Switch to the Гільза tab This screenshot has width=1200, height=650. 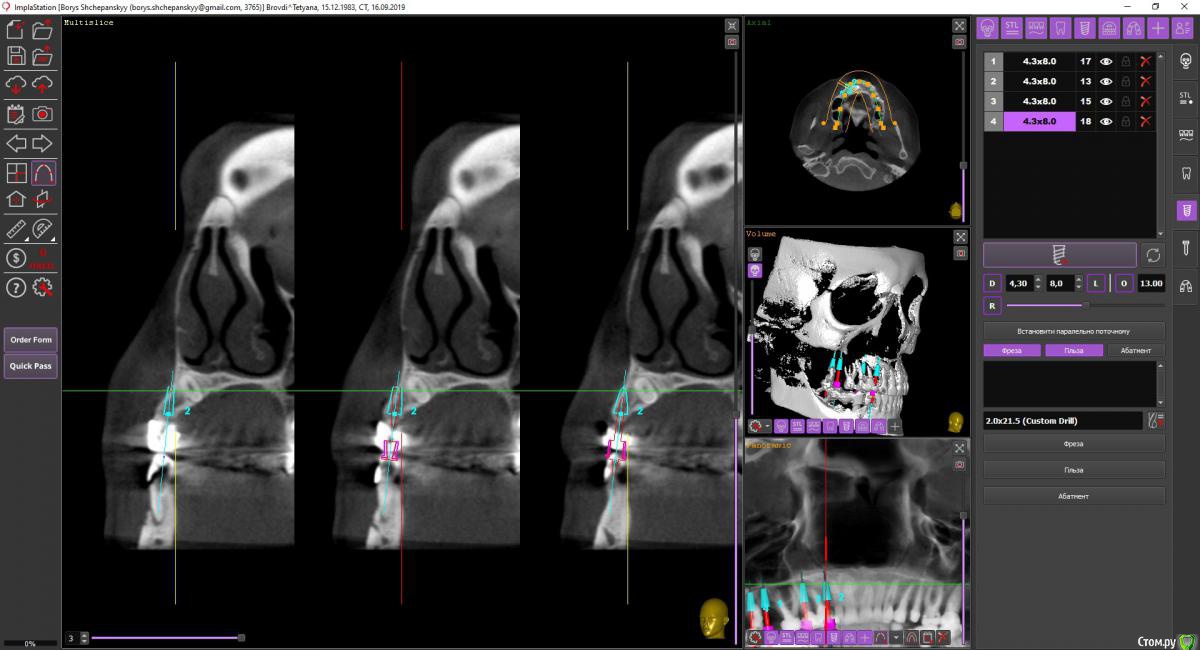[1074, 351]
